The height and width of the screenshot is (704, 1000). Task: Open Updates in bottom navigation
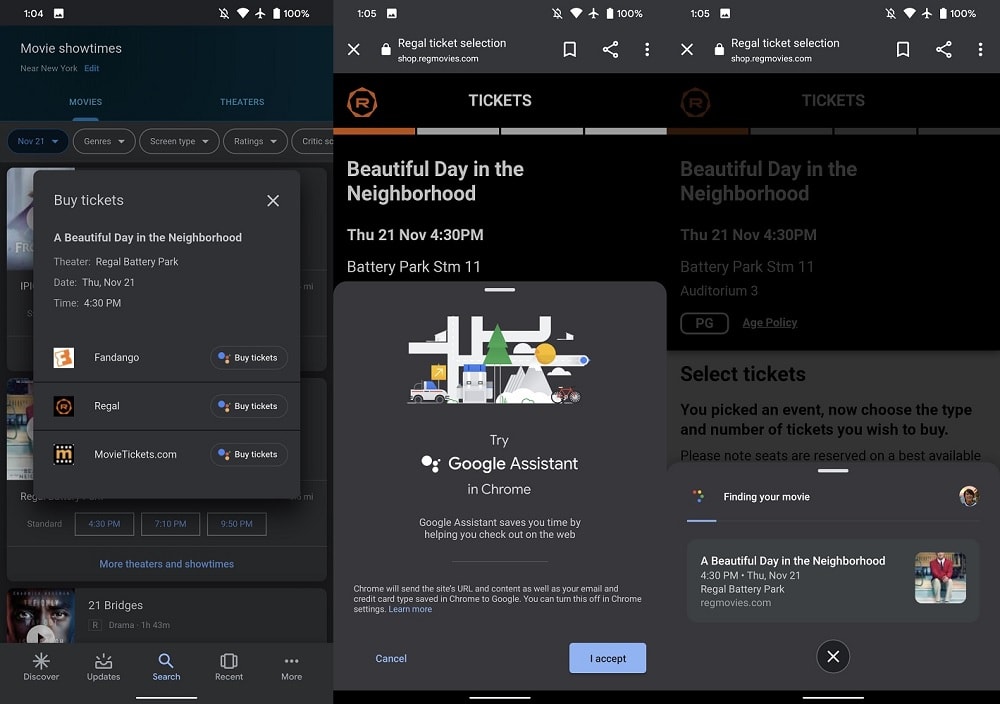[103, 667]
